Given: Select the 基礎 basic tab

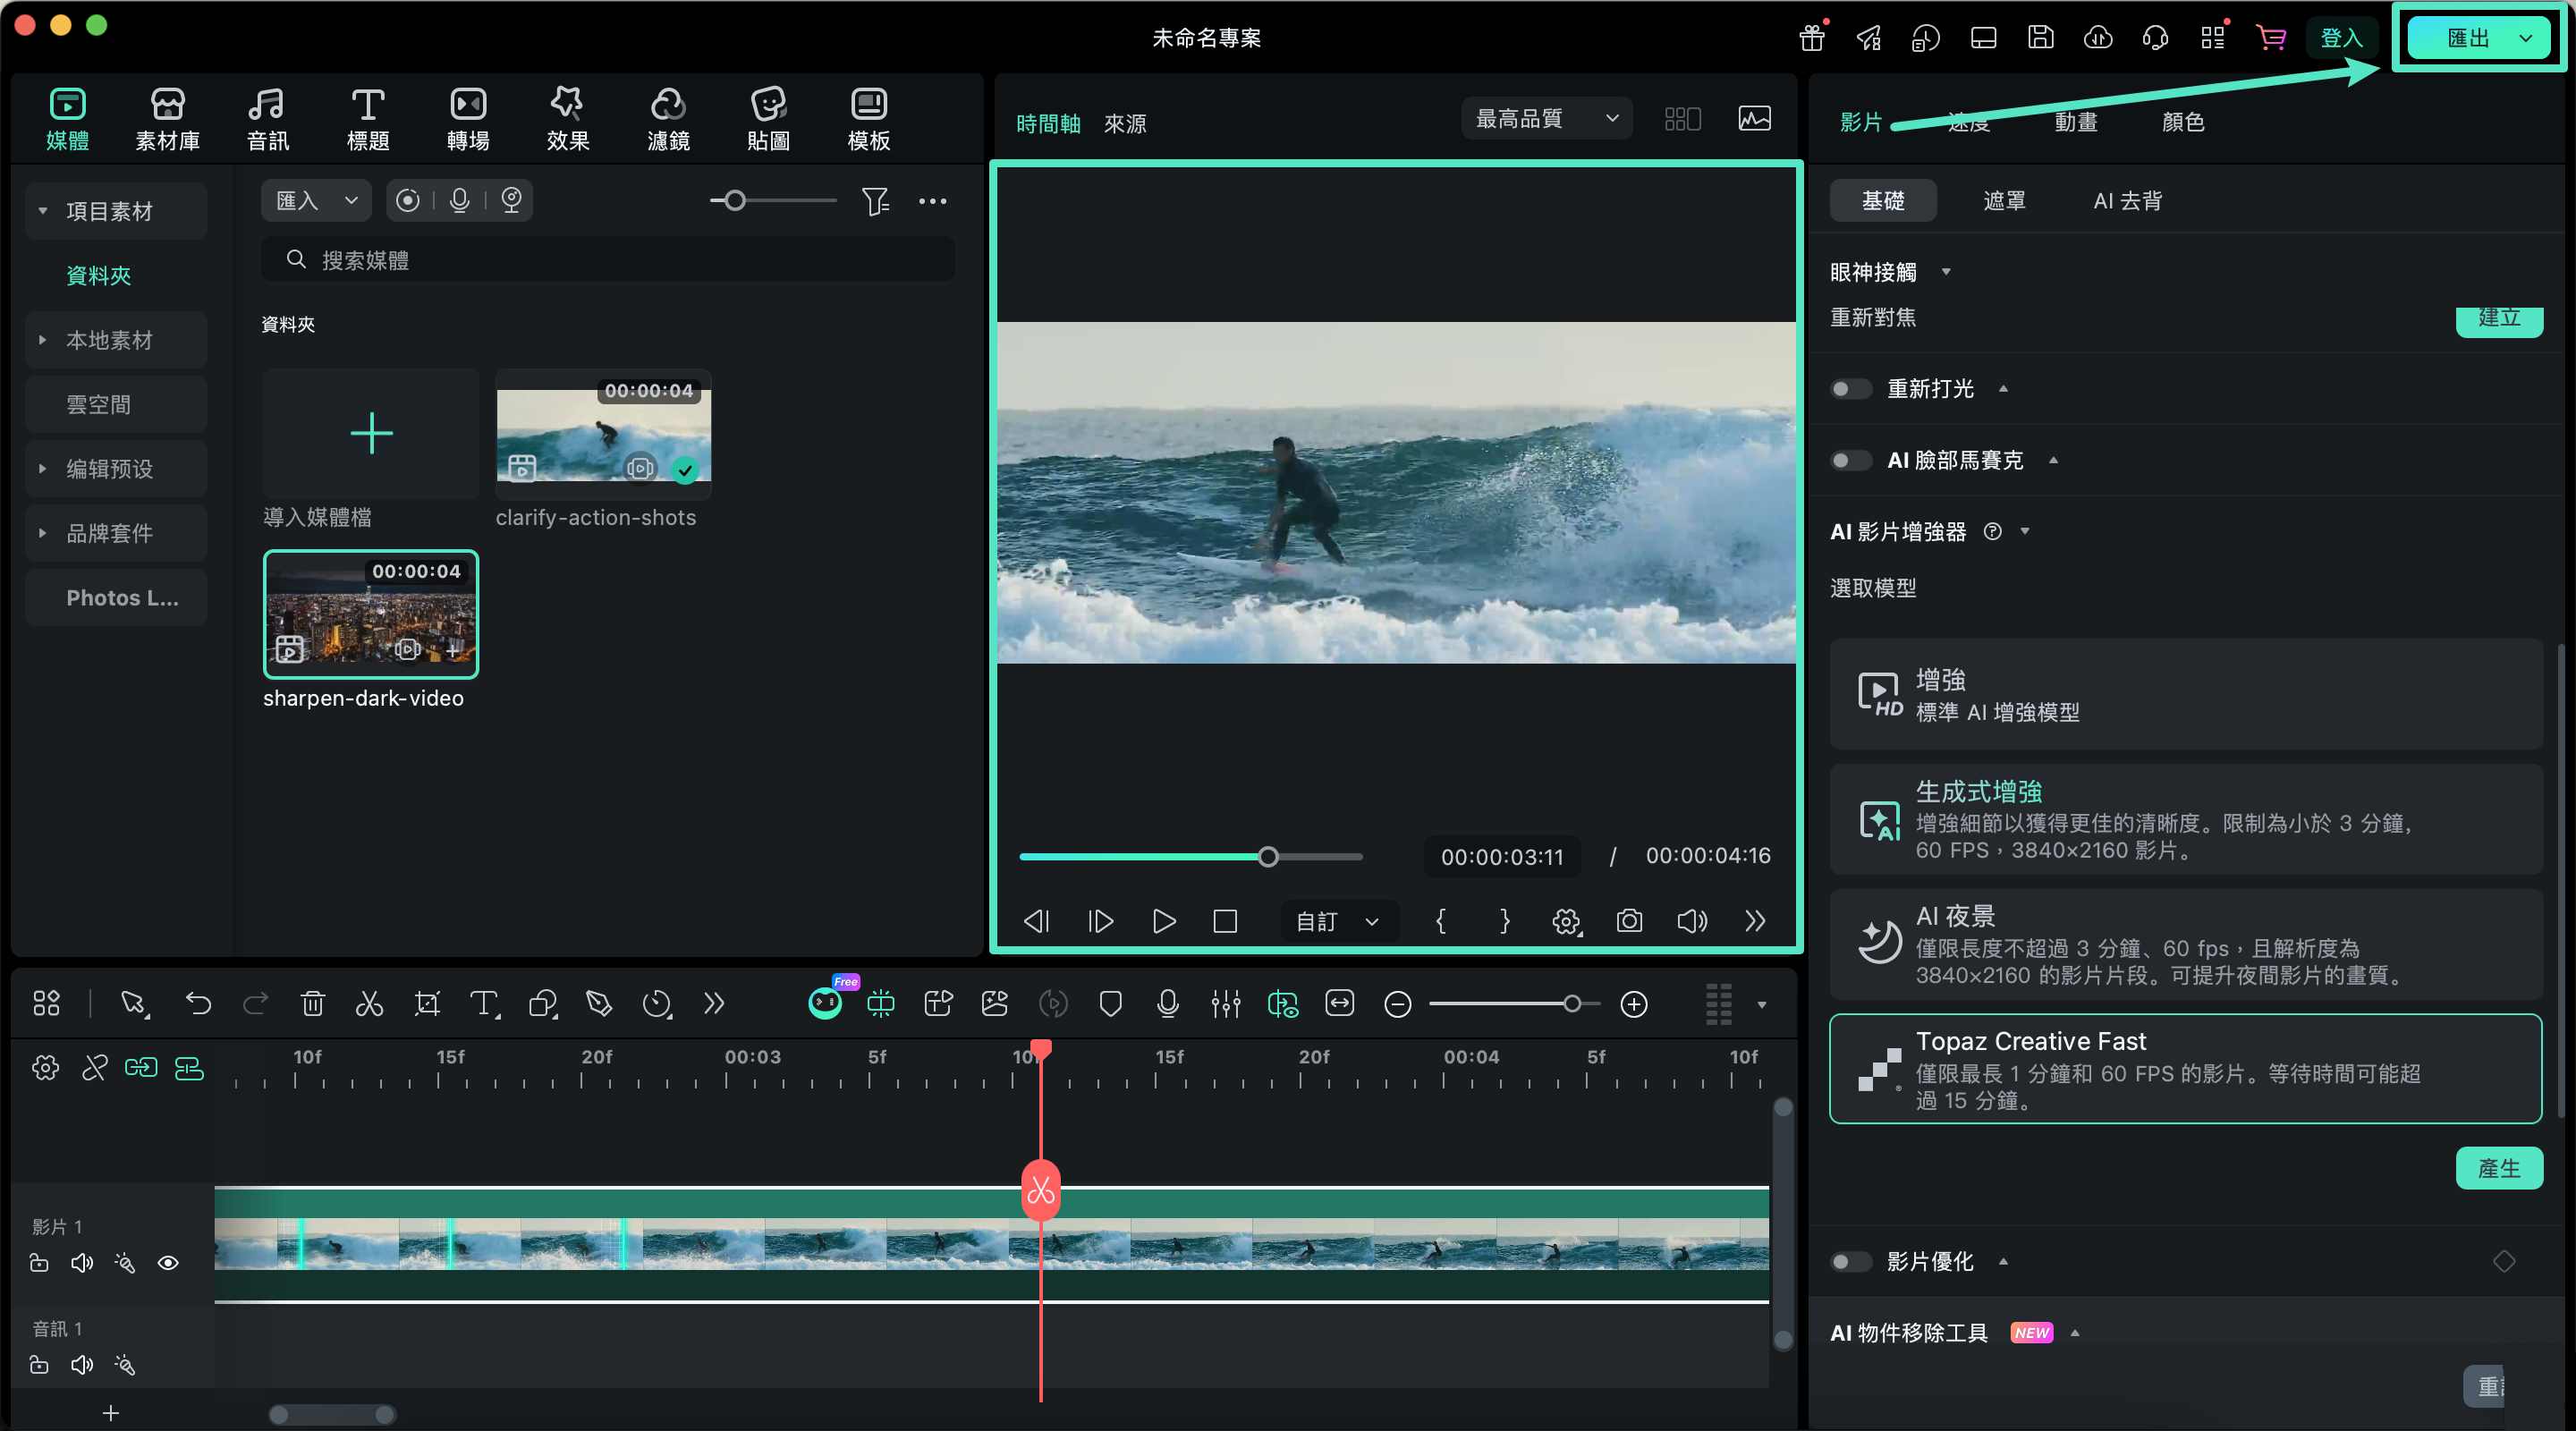Looking at the screenshot, I should 1882,200.
